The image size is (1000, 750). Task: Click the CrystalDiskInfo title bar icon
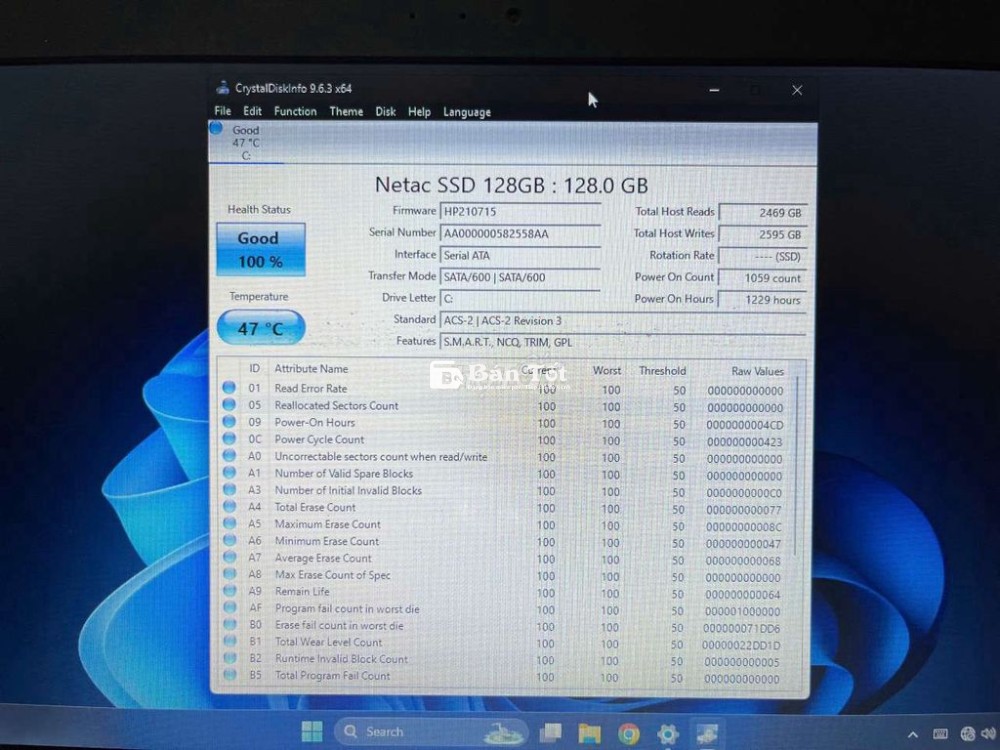point(223,88)
